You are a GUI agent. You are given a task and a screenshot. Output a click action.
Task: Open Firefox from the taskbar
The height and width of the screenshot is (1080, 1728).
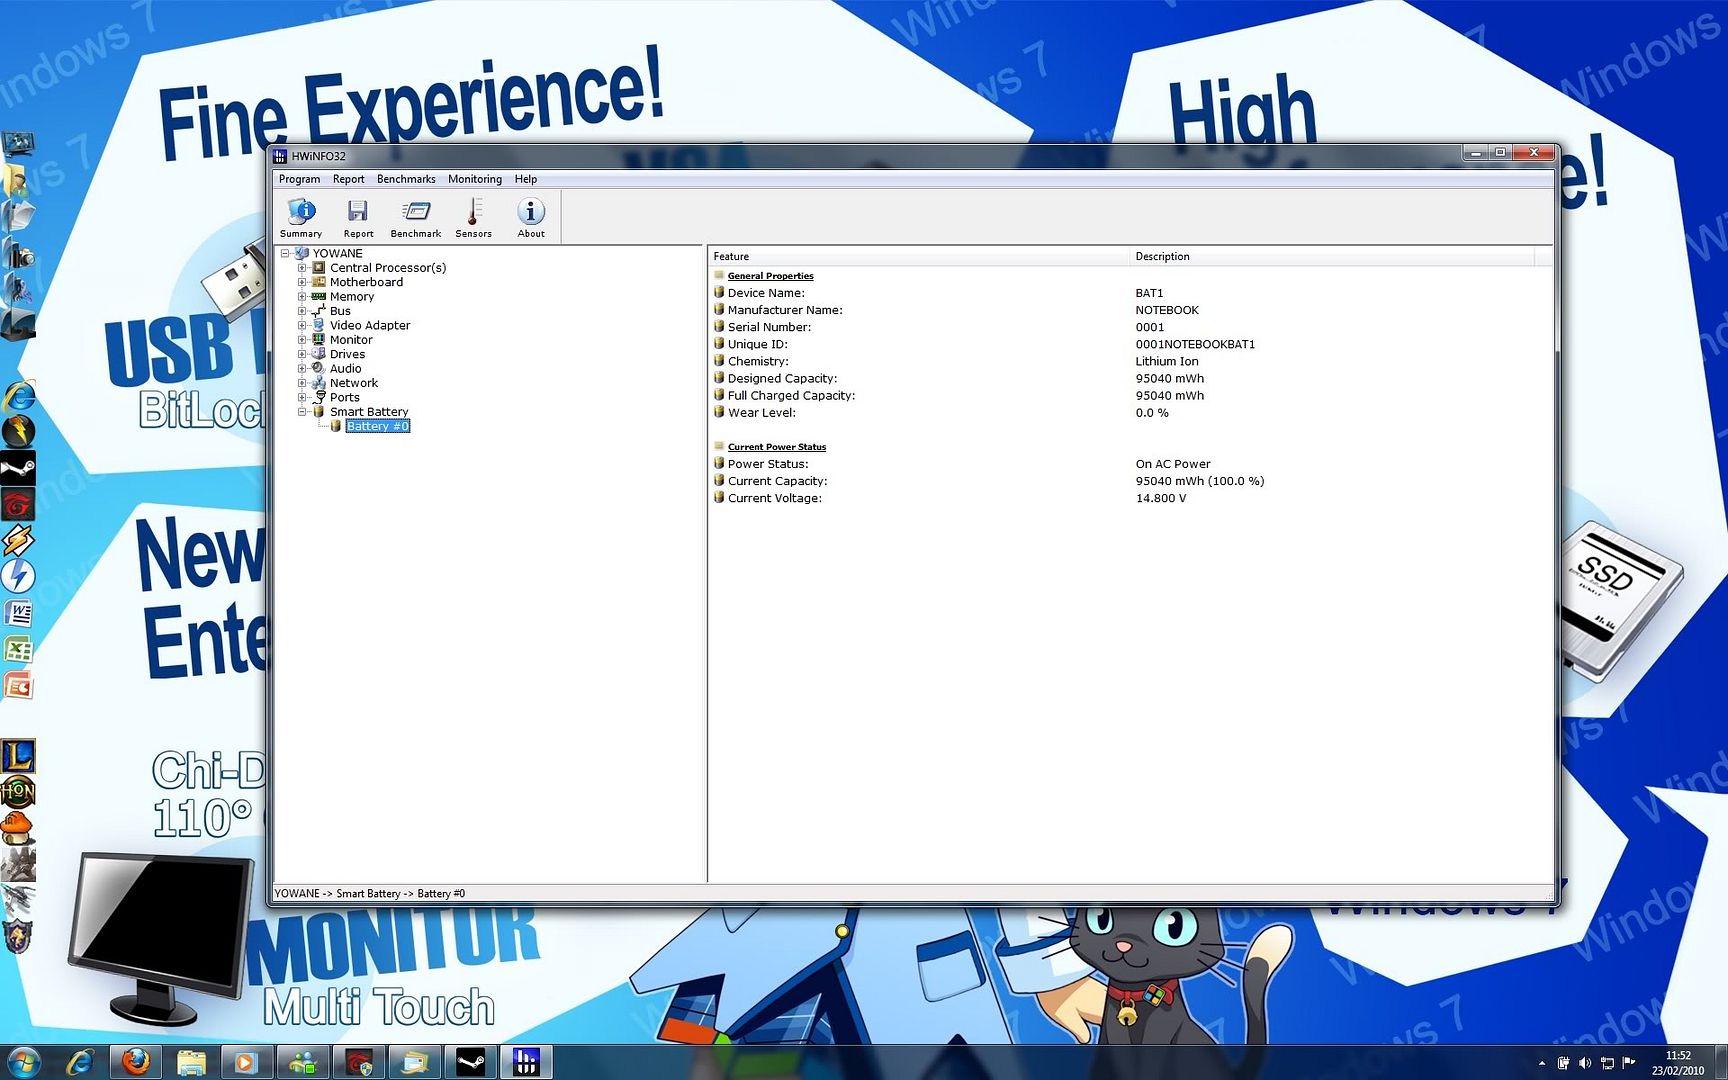click(x=136, y=1061)
